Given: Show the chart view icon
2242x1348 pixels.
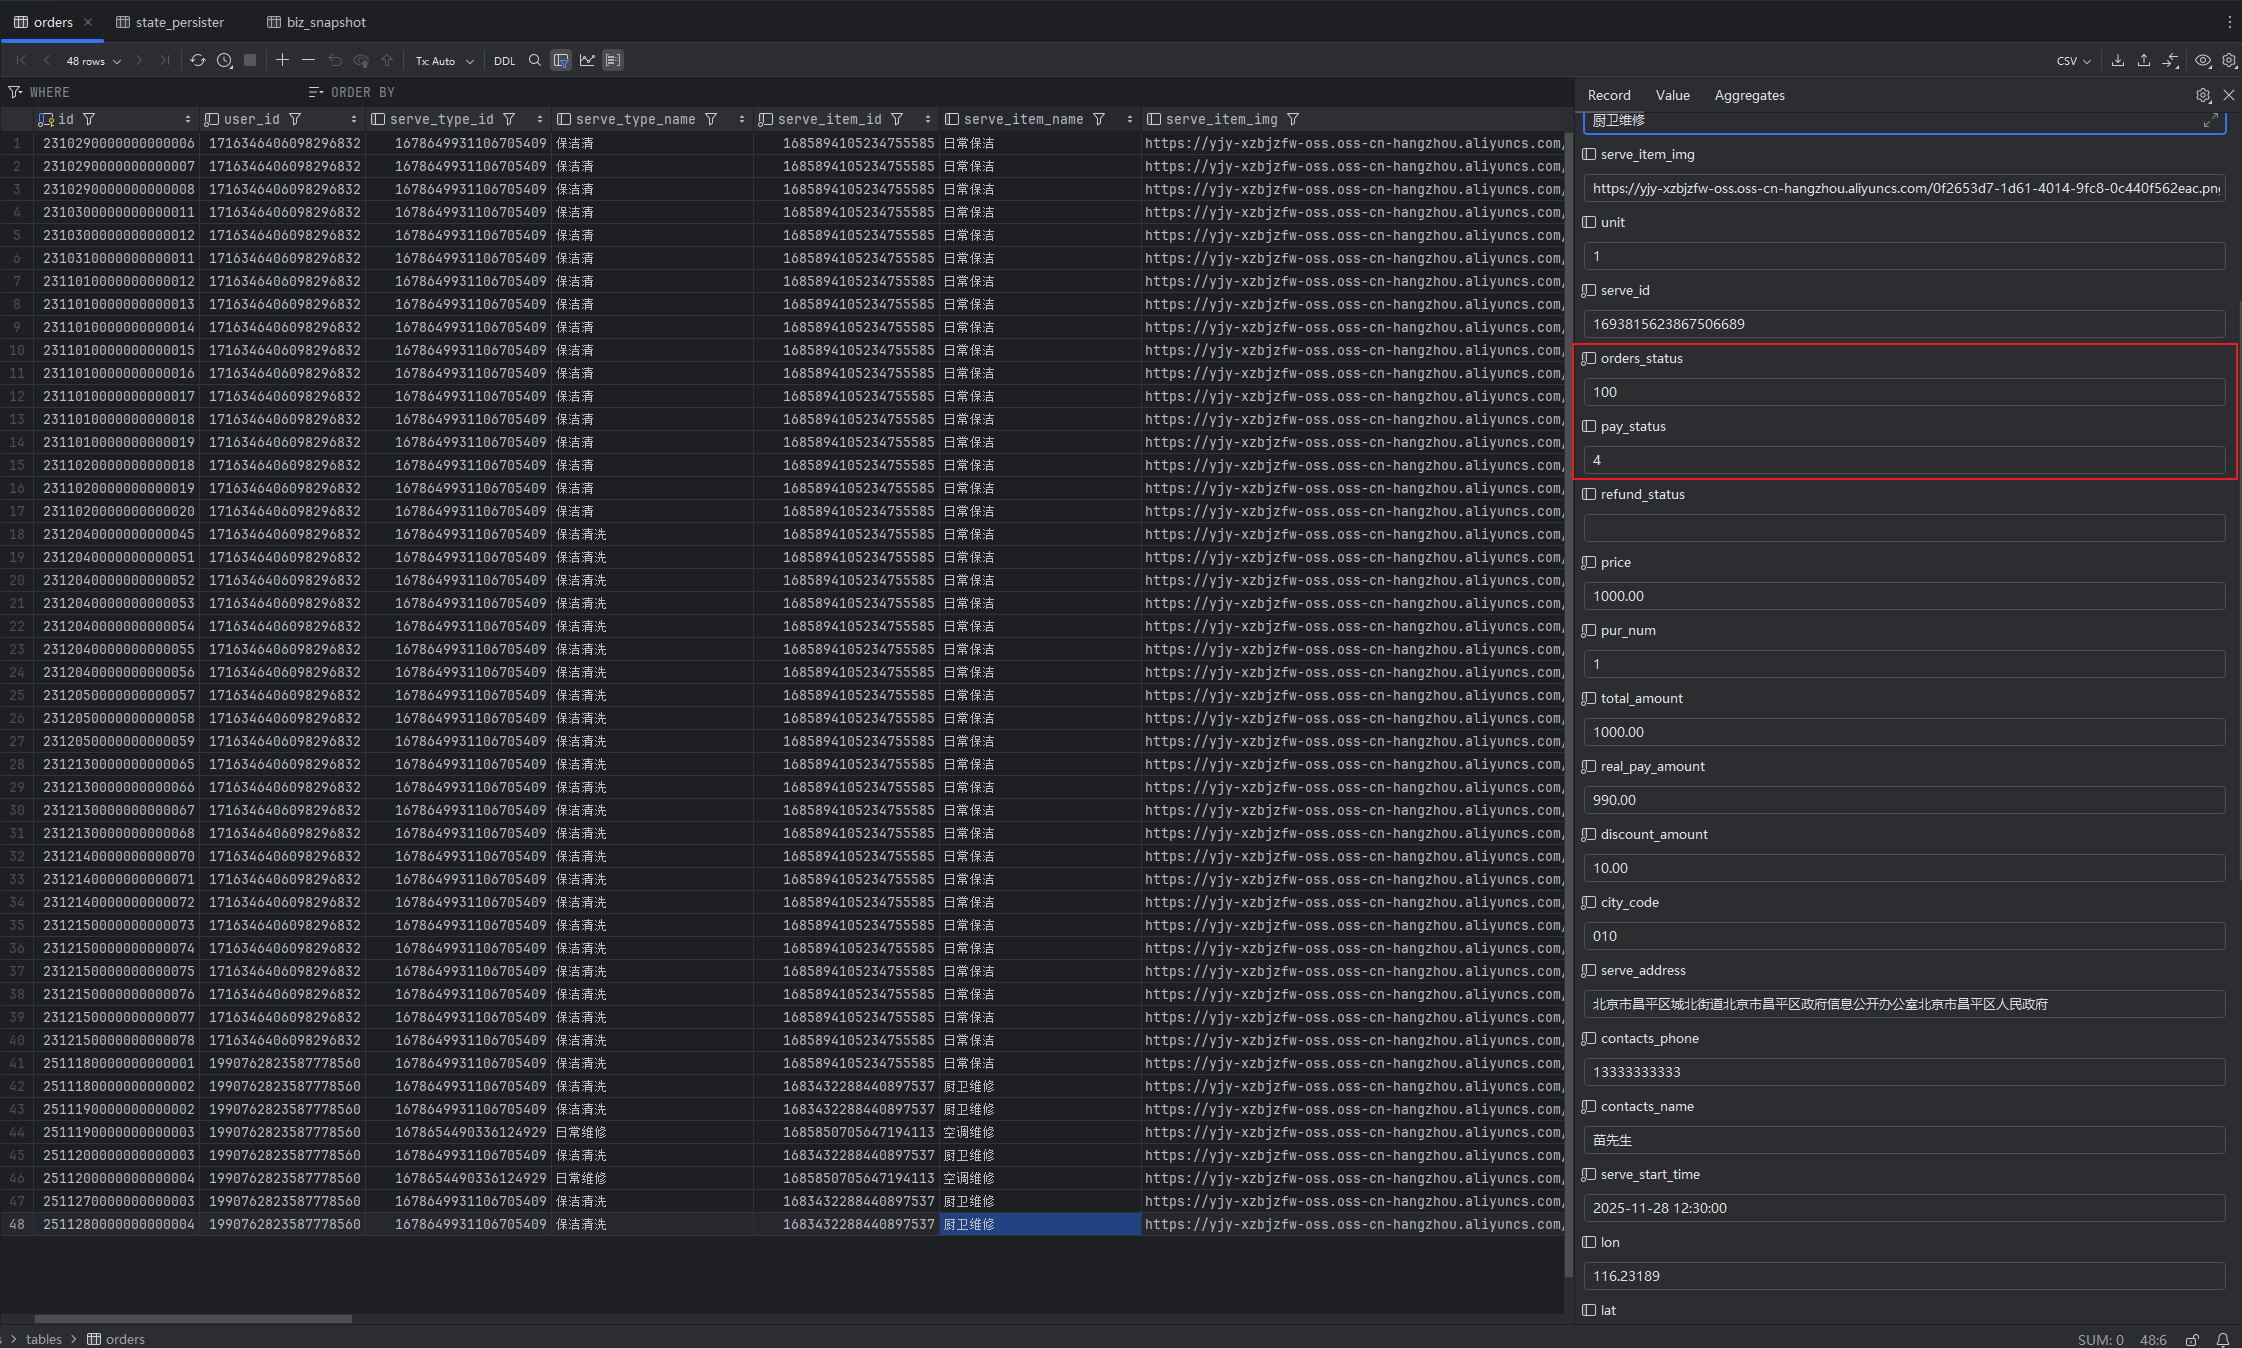Looking at the screenshot, I should click(x=587, y=60).
